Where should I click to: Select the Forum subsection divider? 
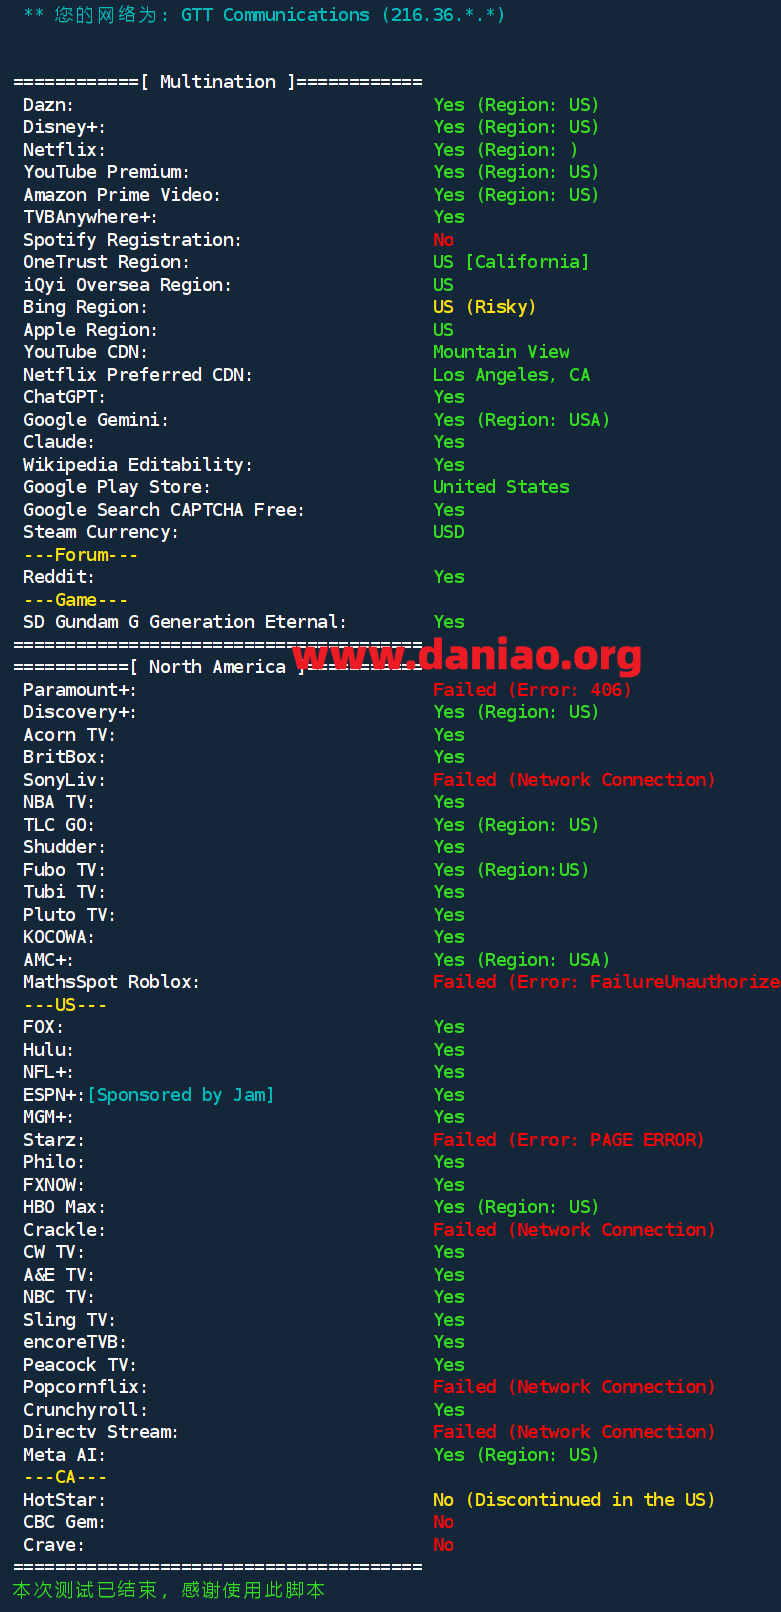pos(81,555)
